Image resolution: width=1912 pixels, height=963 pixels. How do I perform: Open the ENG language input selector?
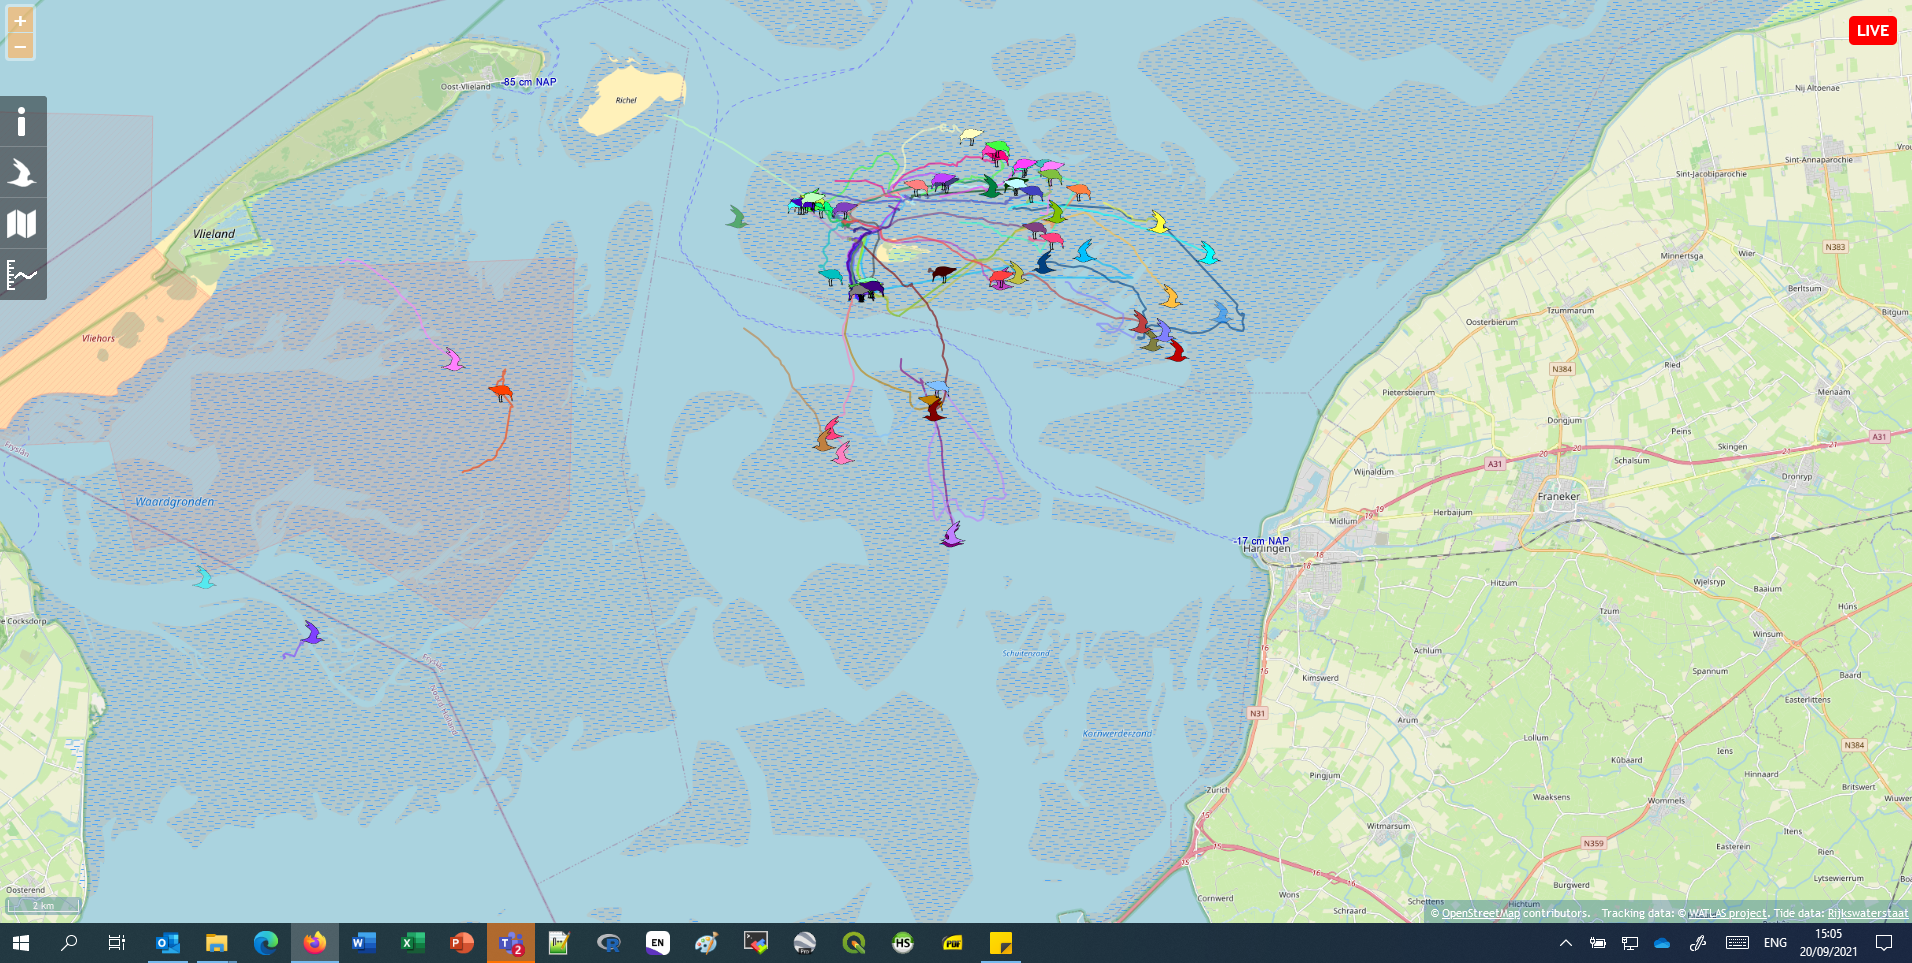pos(1775,943)
